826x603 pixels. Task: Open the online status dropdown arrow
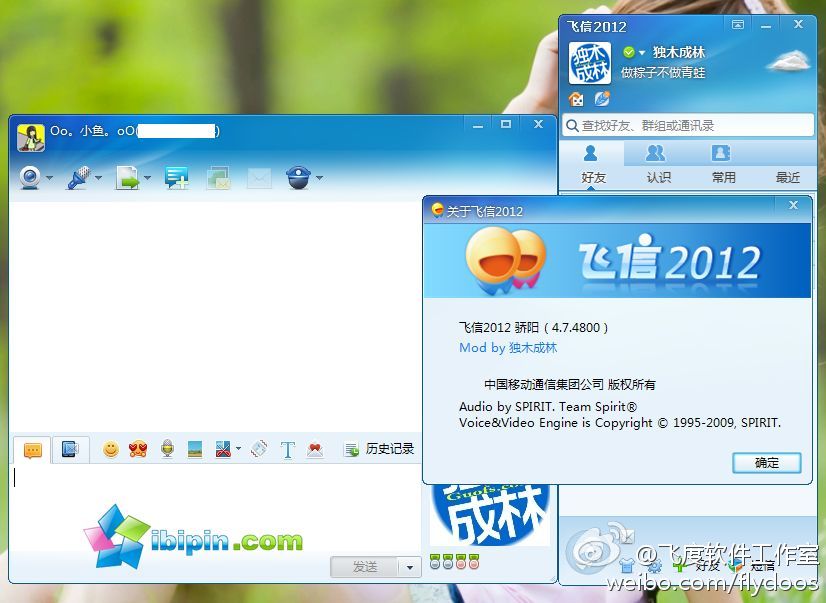pos(642,53)
